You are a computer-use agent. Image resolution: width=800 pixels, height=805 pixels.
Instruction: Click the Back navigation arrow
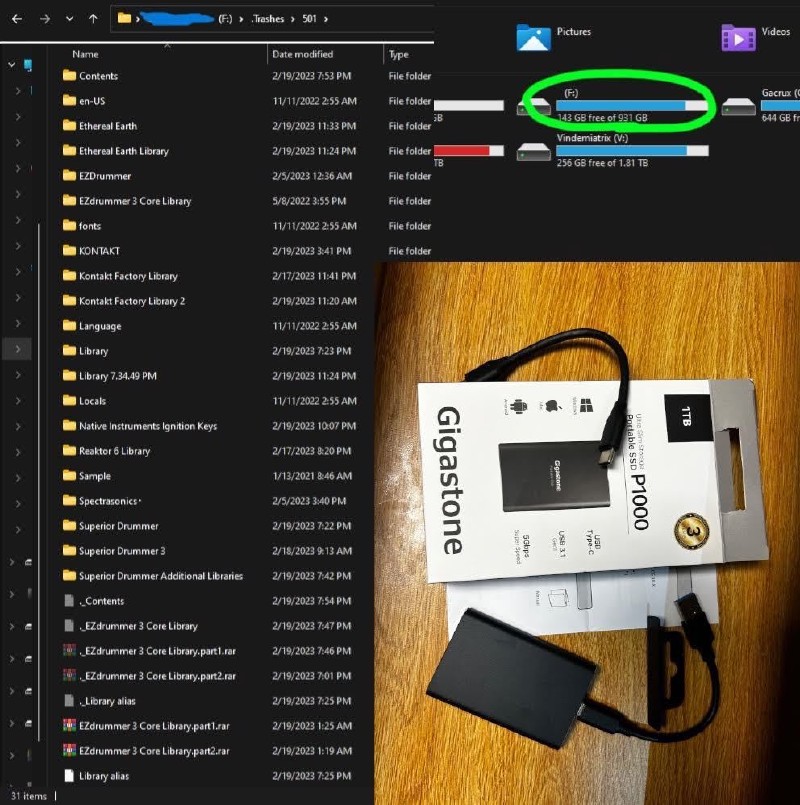[x=16, y=18]
